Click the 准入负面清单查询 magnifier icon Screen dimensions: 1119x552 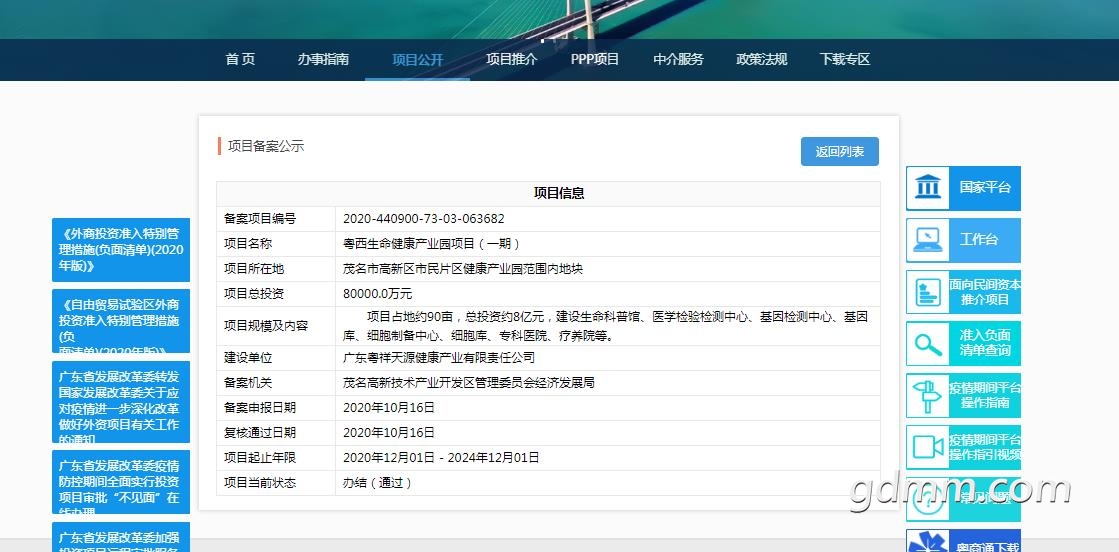(x=928, y=343)
